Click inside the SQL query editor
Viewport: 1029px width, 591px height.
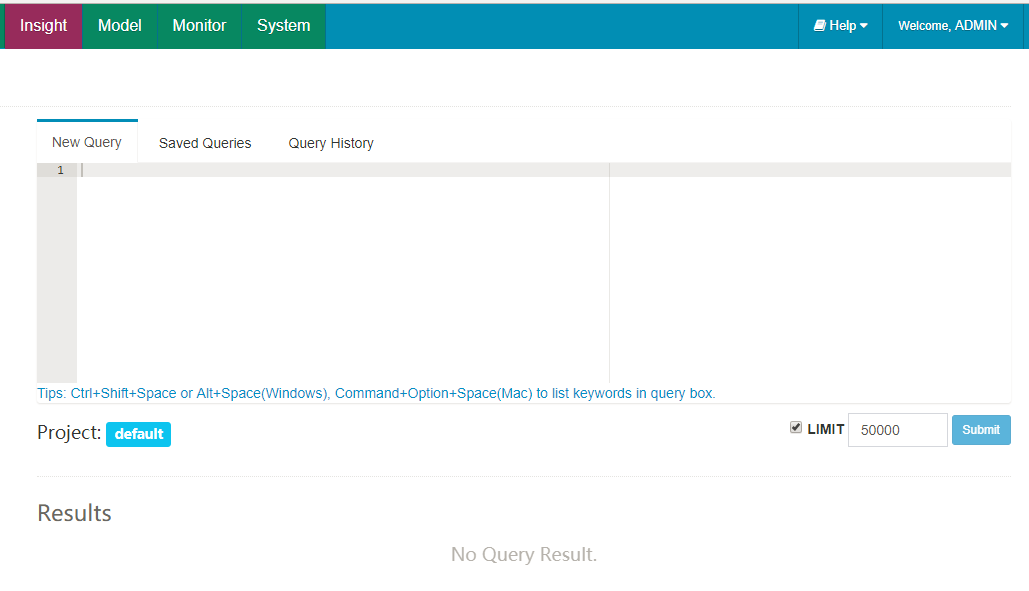pos(340,270)
